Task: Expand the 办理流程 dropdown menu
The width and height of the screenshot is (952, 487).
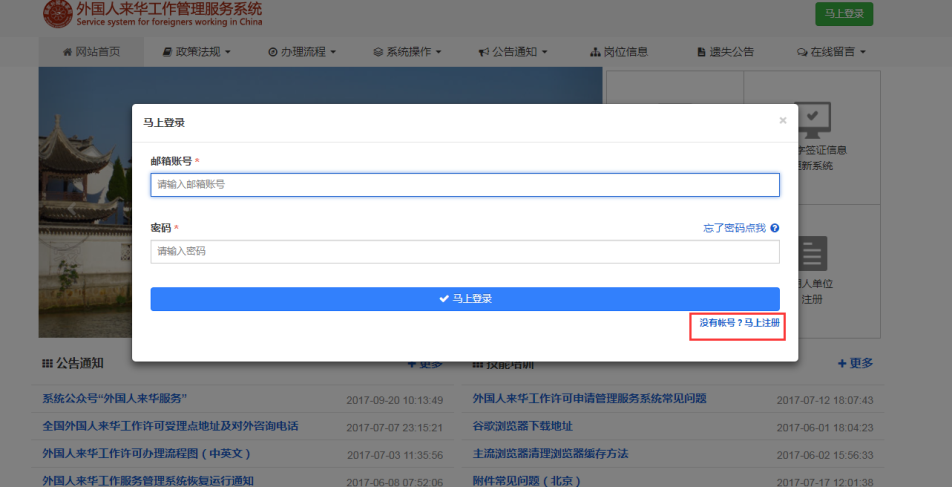Action: pos(302,52)
